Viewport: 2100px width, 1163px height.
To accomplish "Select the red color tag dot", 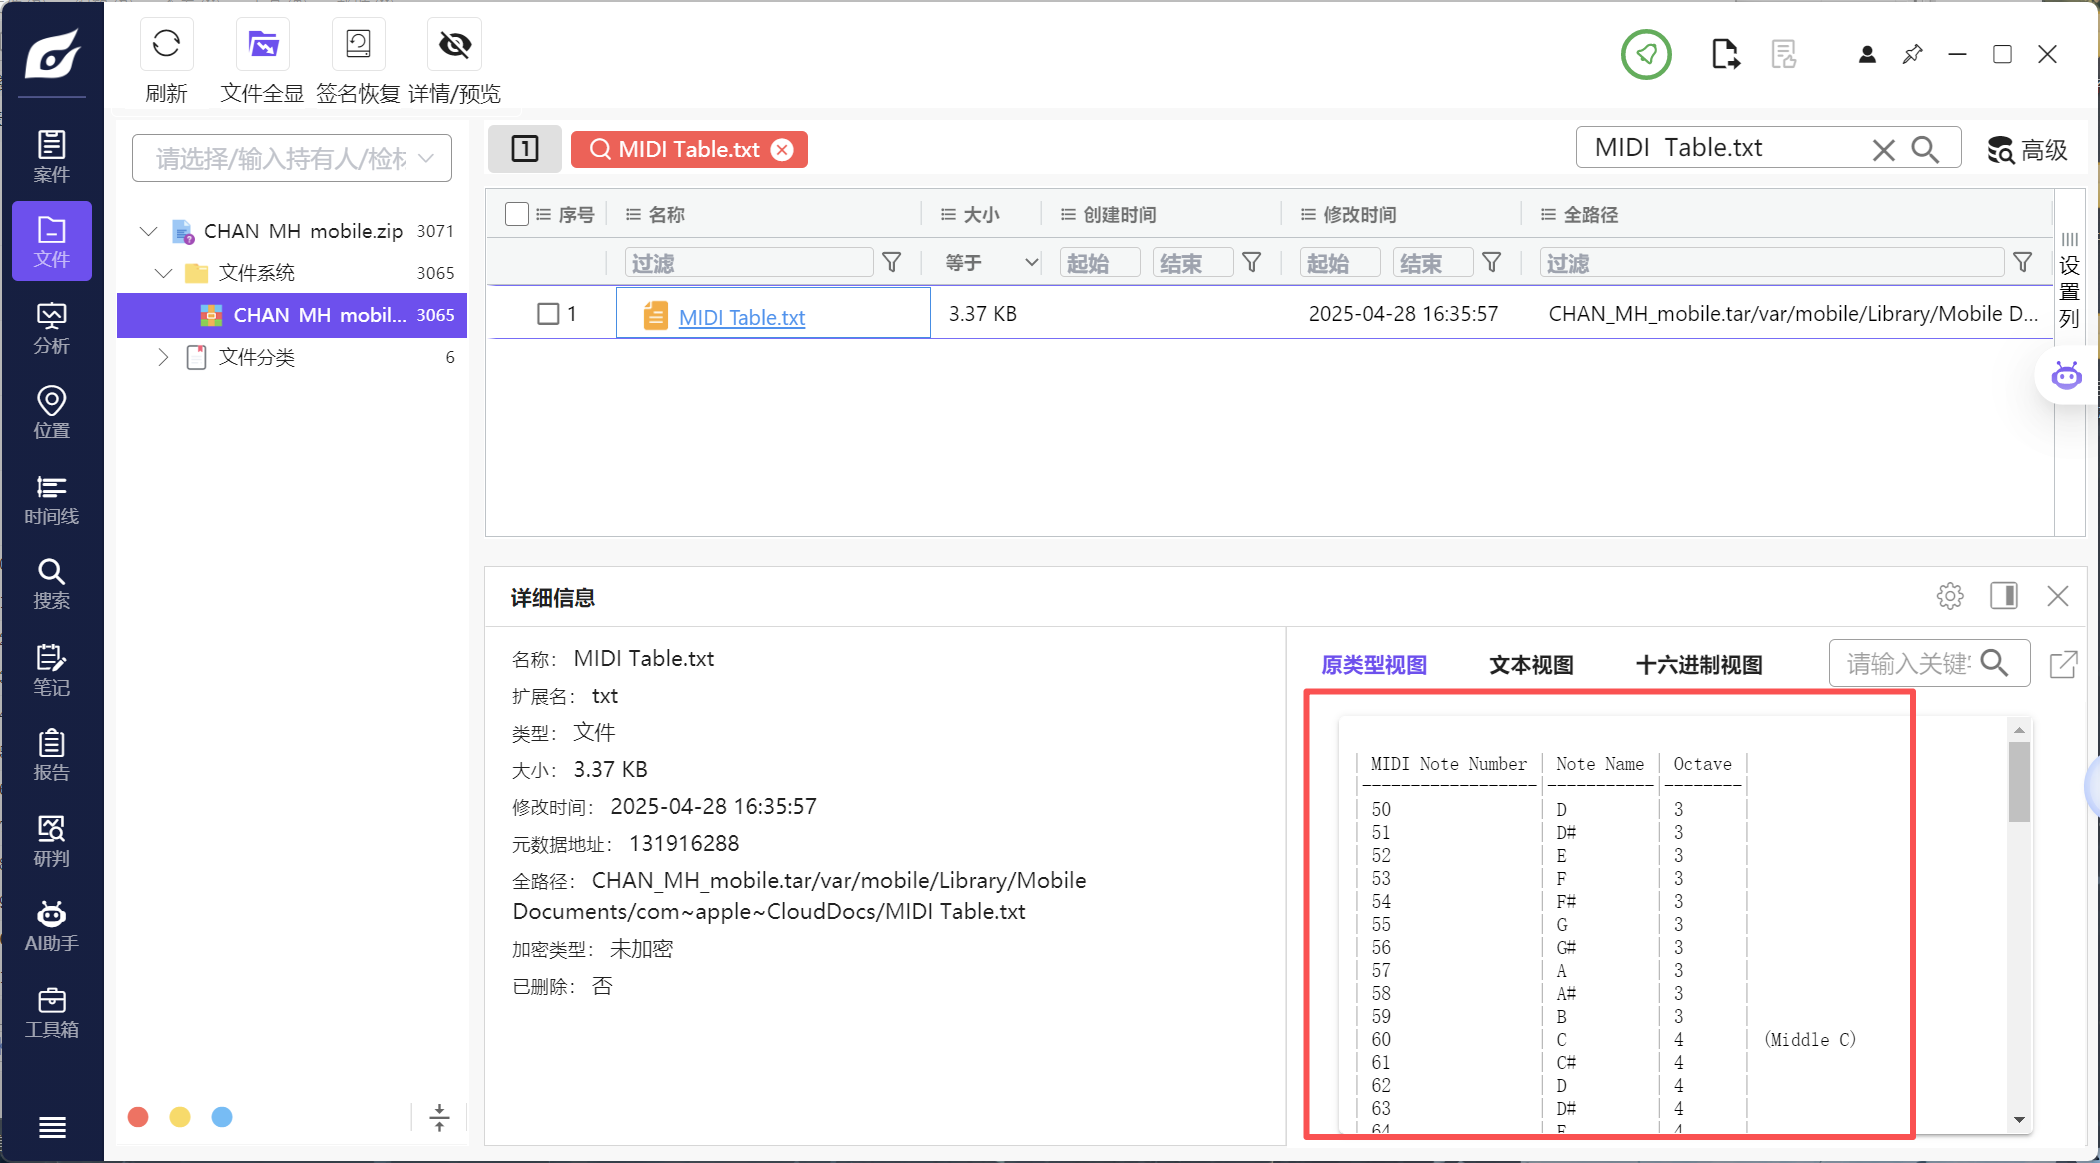I will tap(138, 1117).
